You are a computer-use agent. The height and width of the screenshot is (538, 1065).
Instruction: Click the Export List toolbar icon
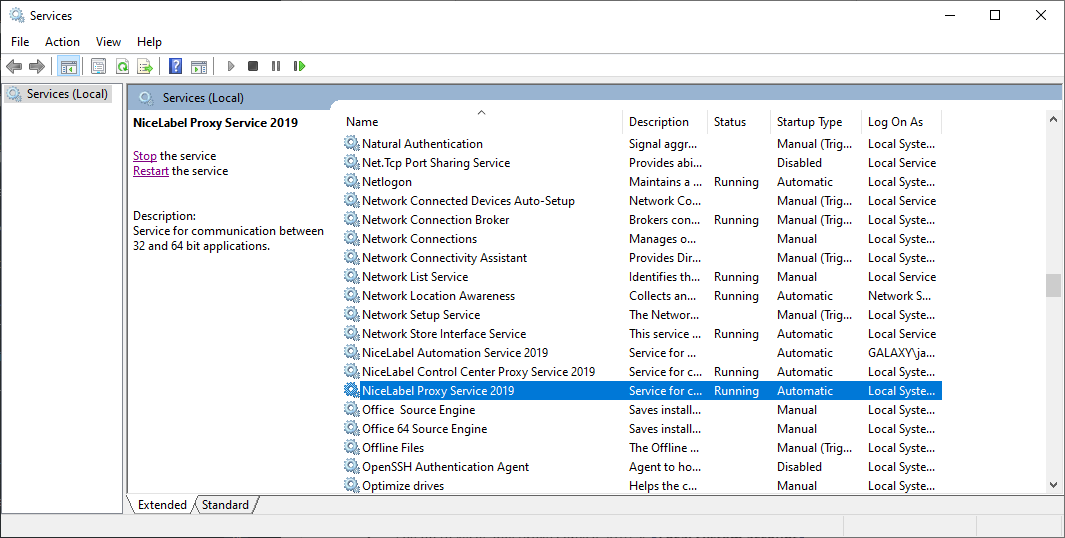point(145,66)
